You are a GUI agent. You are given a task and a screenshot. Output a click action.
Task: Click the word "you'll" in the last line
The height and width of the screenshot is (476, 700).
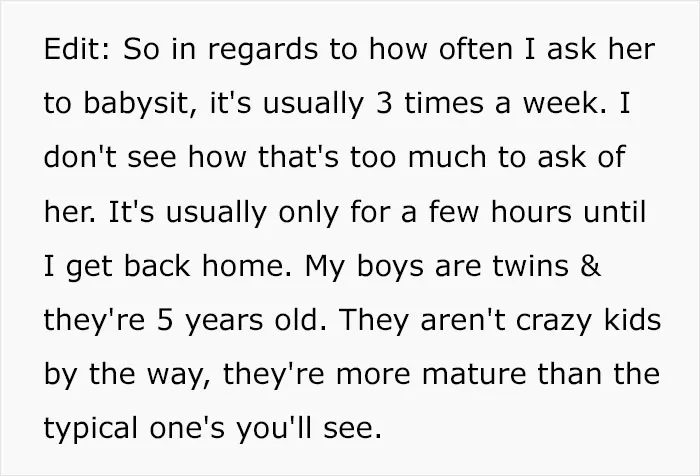click(273, 430)
